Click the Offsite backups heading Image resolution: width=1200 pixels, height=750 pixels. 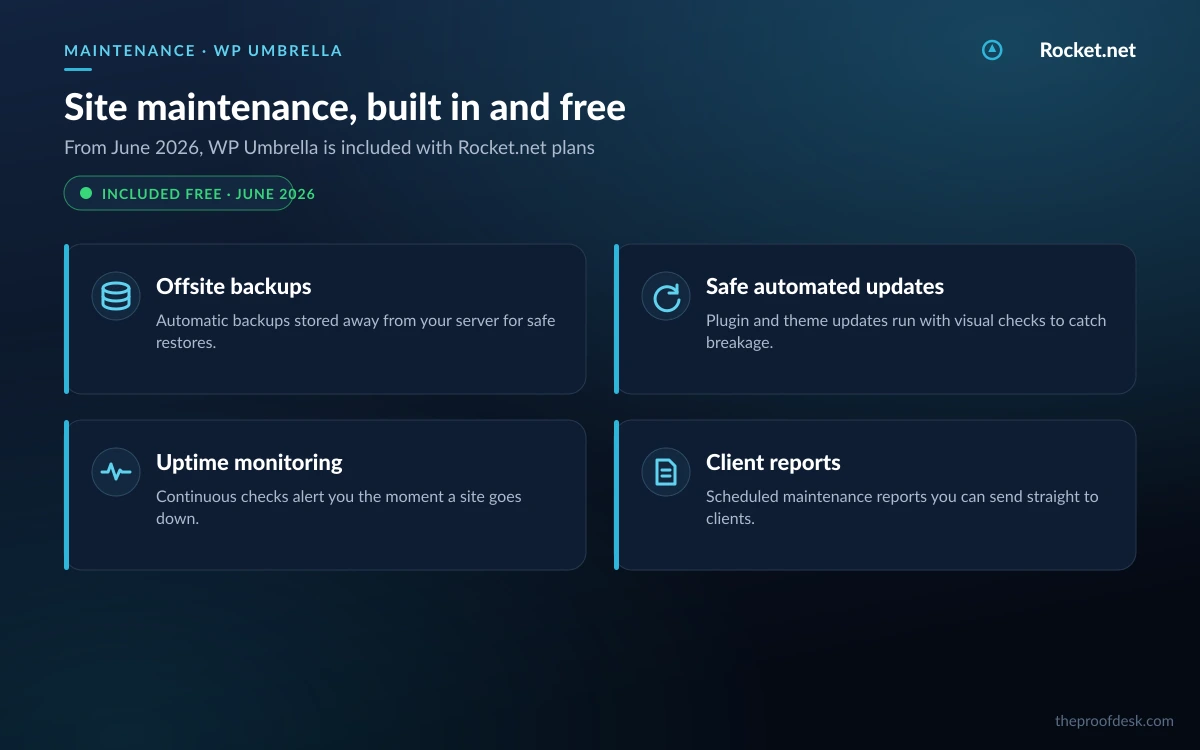click(234, 287)
